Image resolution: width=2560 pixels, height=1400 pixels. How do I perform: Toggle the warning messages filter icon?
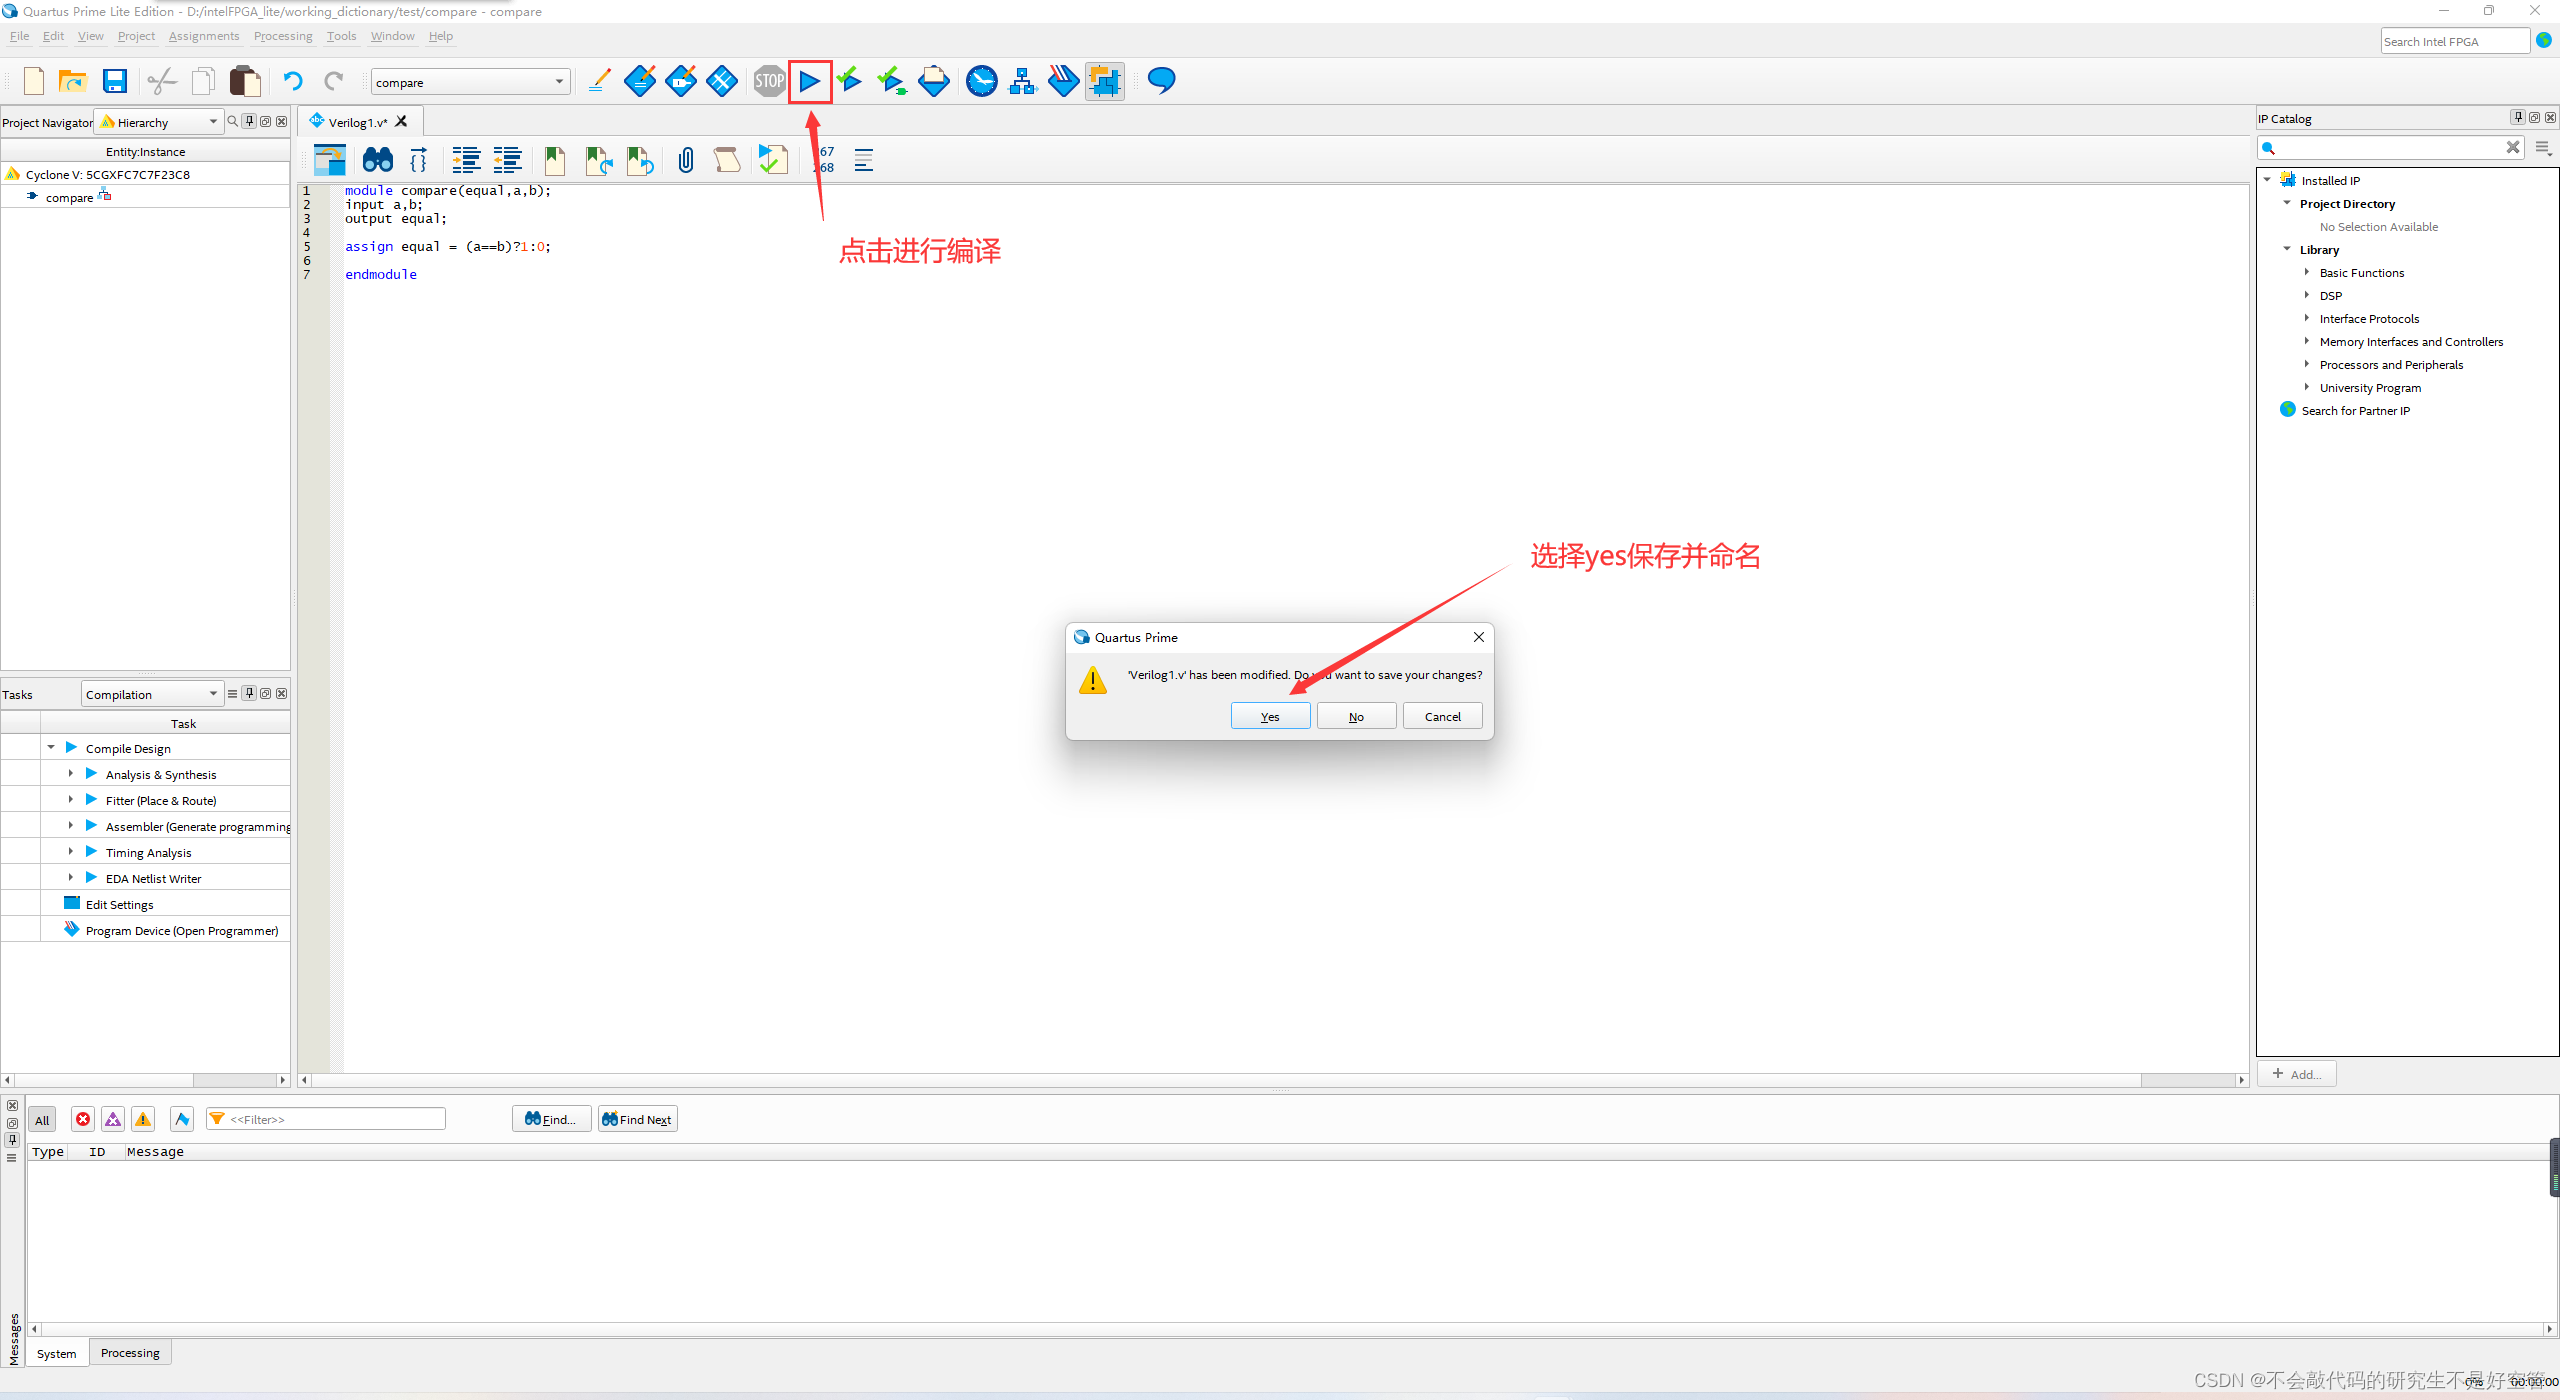point(143,1119)
